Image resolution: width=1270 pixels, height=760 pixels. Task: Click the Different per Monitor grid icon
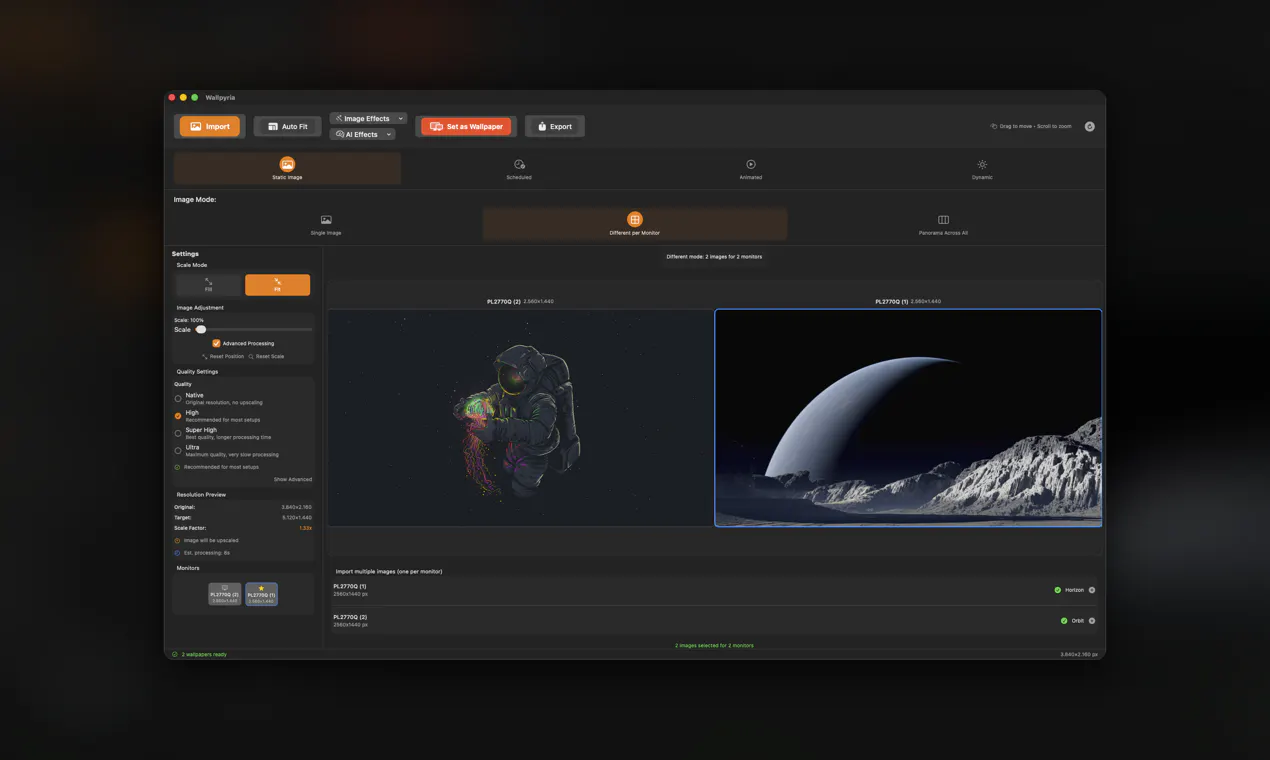[x=634, y=219]
